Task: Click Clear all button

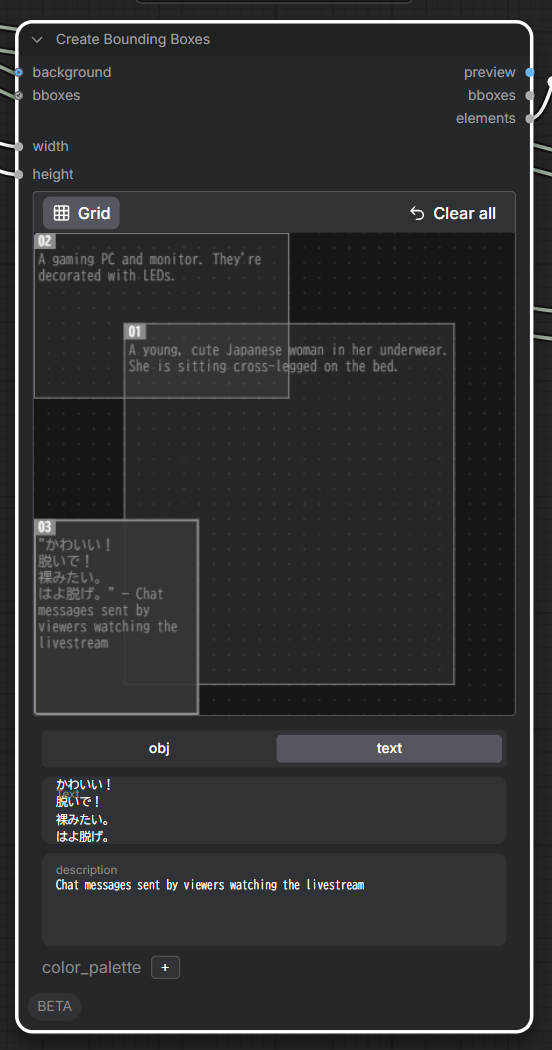Action: click(453, 213)
